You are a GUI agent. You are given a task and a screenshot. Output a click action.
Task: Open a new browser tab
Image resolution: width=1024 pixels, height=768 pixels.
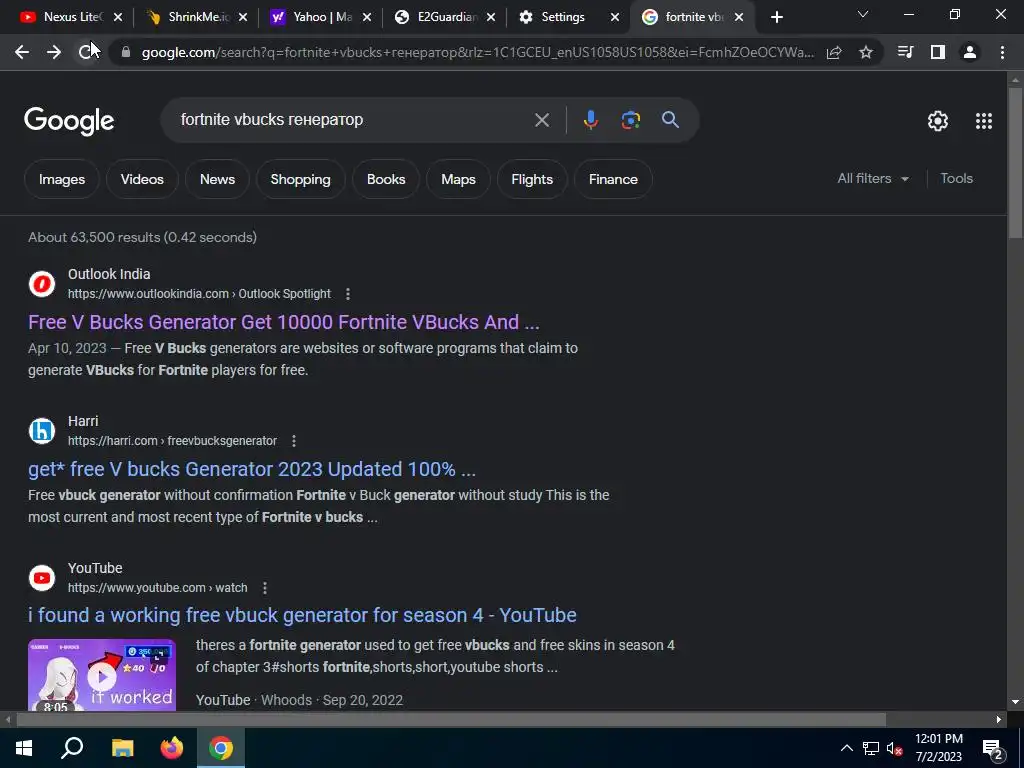(x=776, y=17)
